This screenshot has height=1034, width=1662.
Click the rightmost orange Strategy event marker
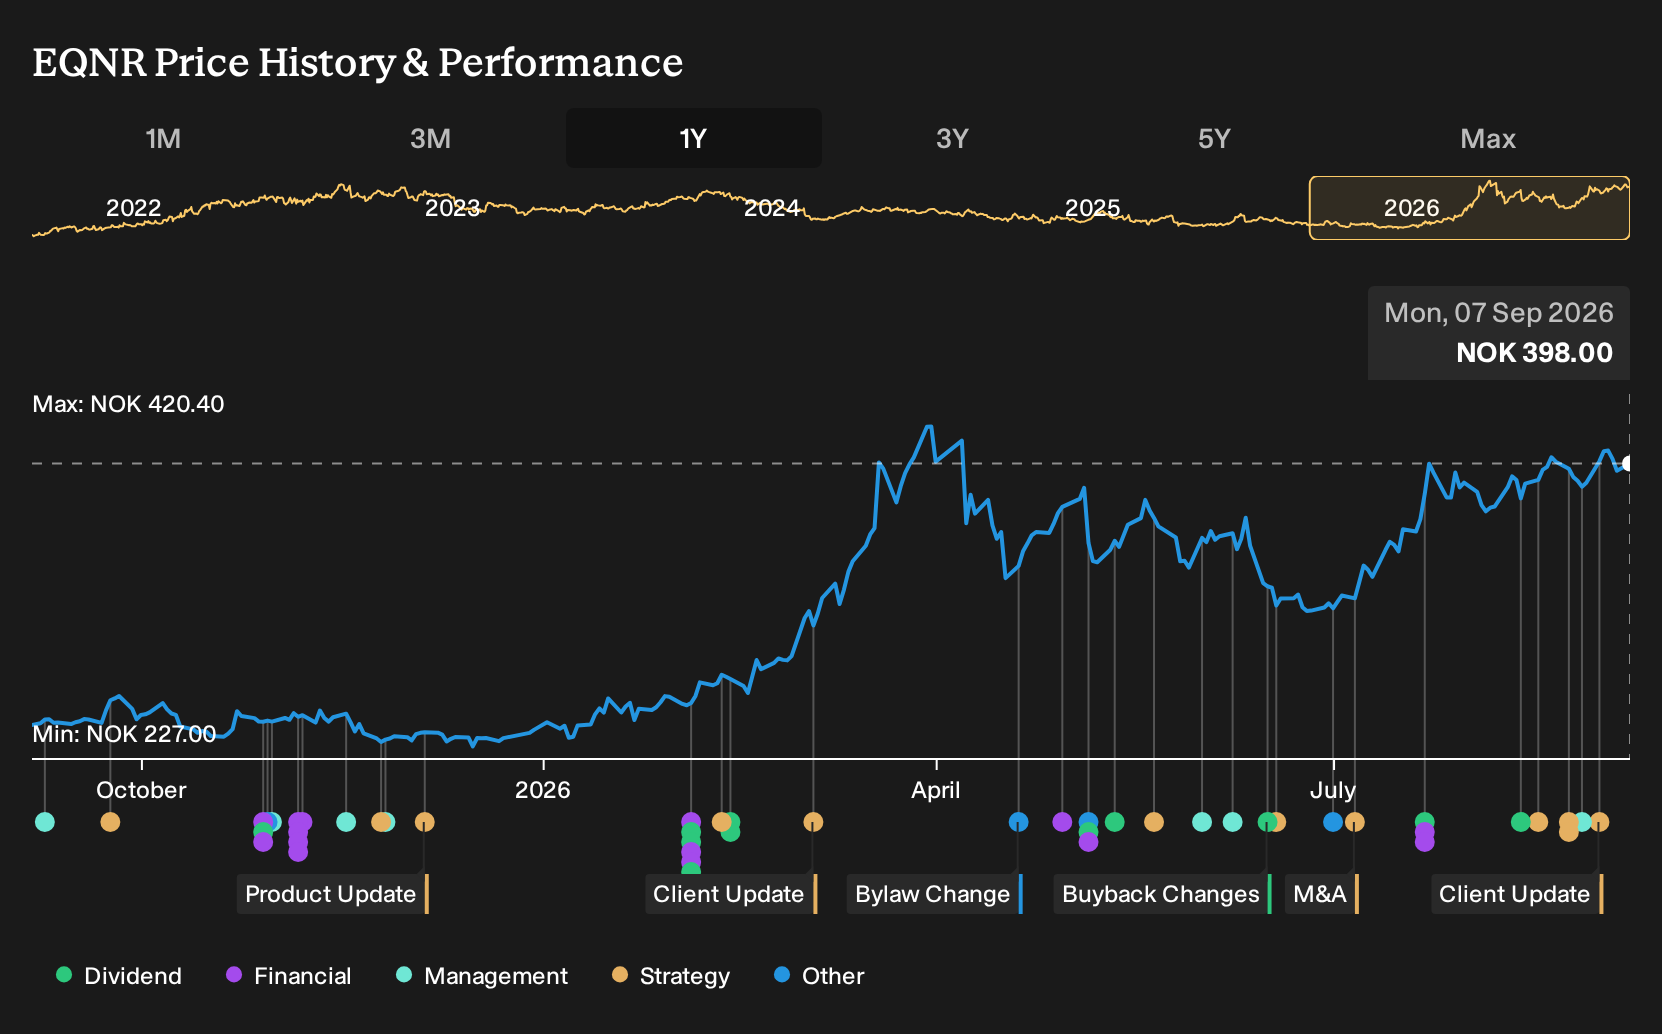coord(1600,822)
